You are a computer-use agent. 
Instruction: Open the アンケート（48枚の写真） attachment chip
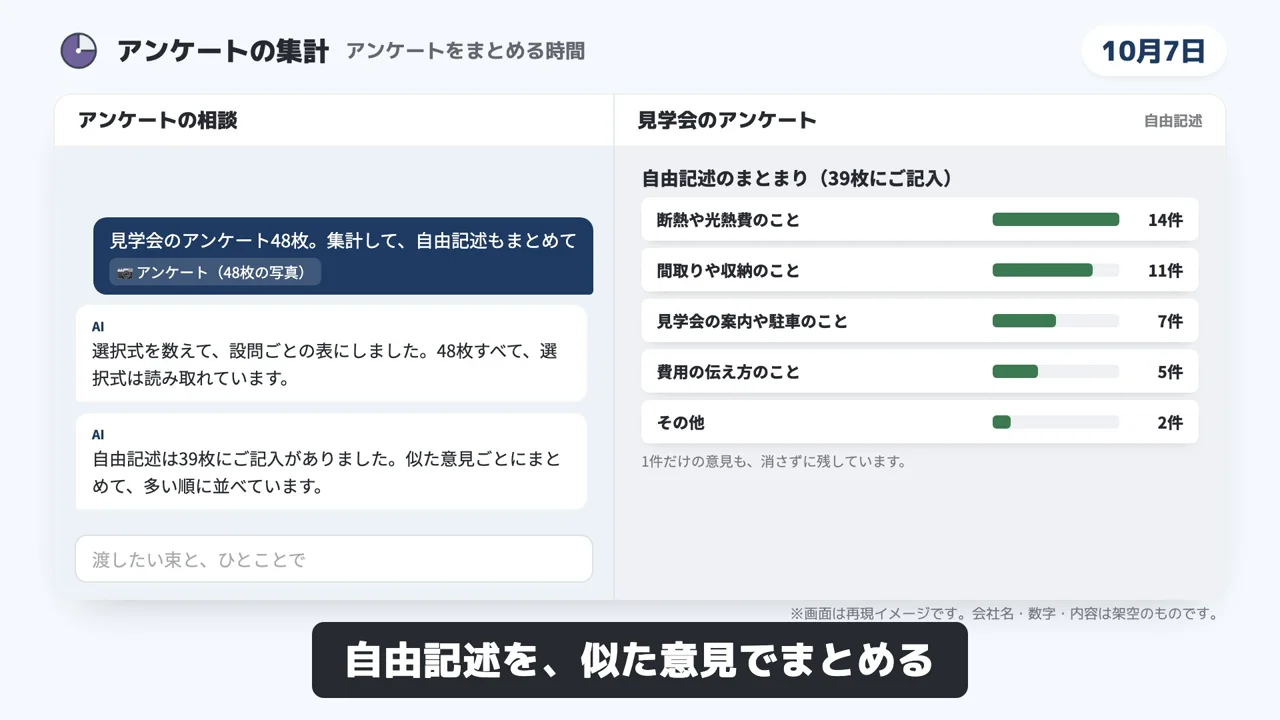pyautogui.click(x=215, y=272)
